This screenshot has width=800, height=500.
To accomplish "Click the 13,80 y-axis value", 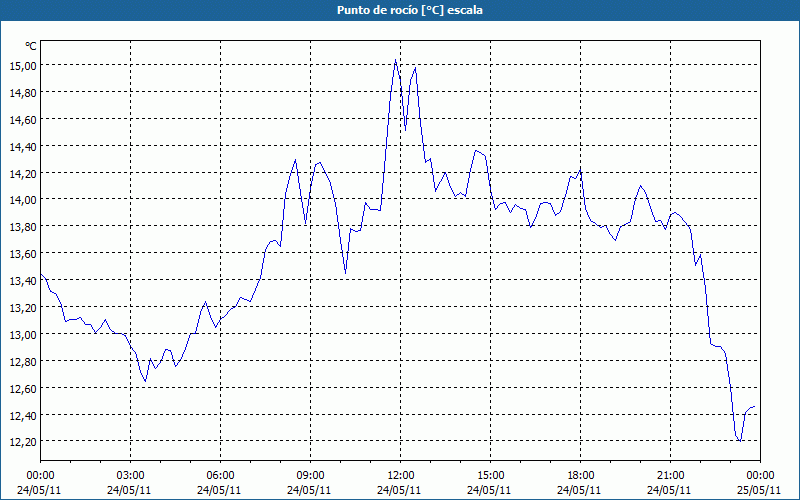I will pos(23,227).
